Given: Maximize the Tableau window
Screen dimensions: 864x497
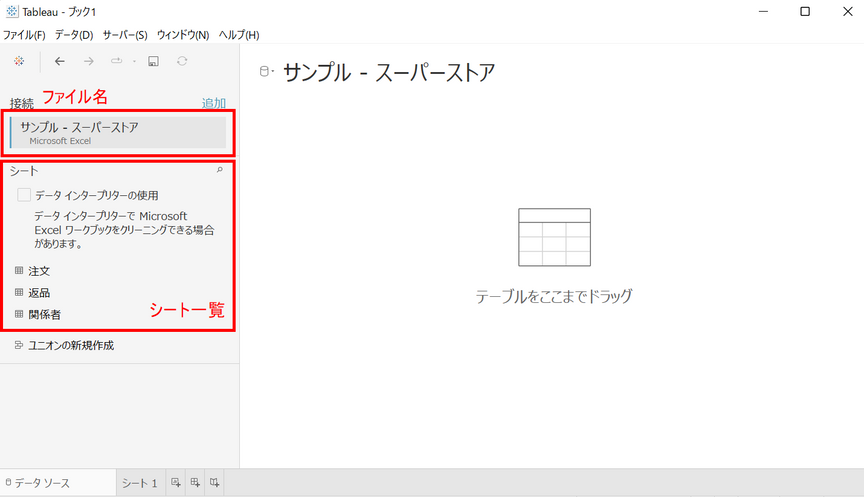Looking at the screenshot, I should coord(805,12).
